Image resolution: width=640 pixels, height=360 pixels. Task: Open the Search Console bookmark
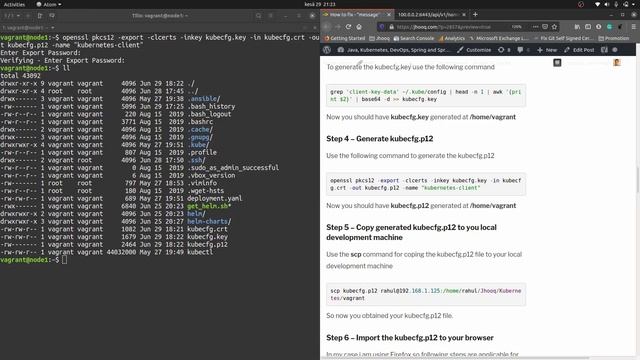[x=413, y=38]
